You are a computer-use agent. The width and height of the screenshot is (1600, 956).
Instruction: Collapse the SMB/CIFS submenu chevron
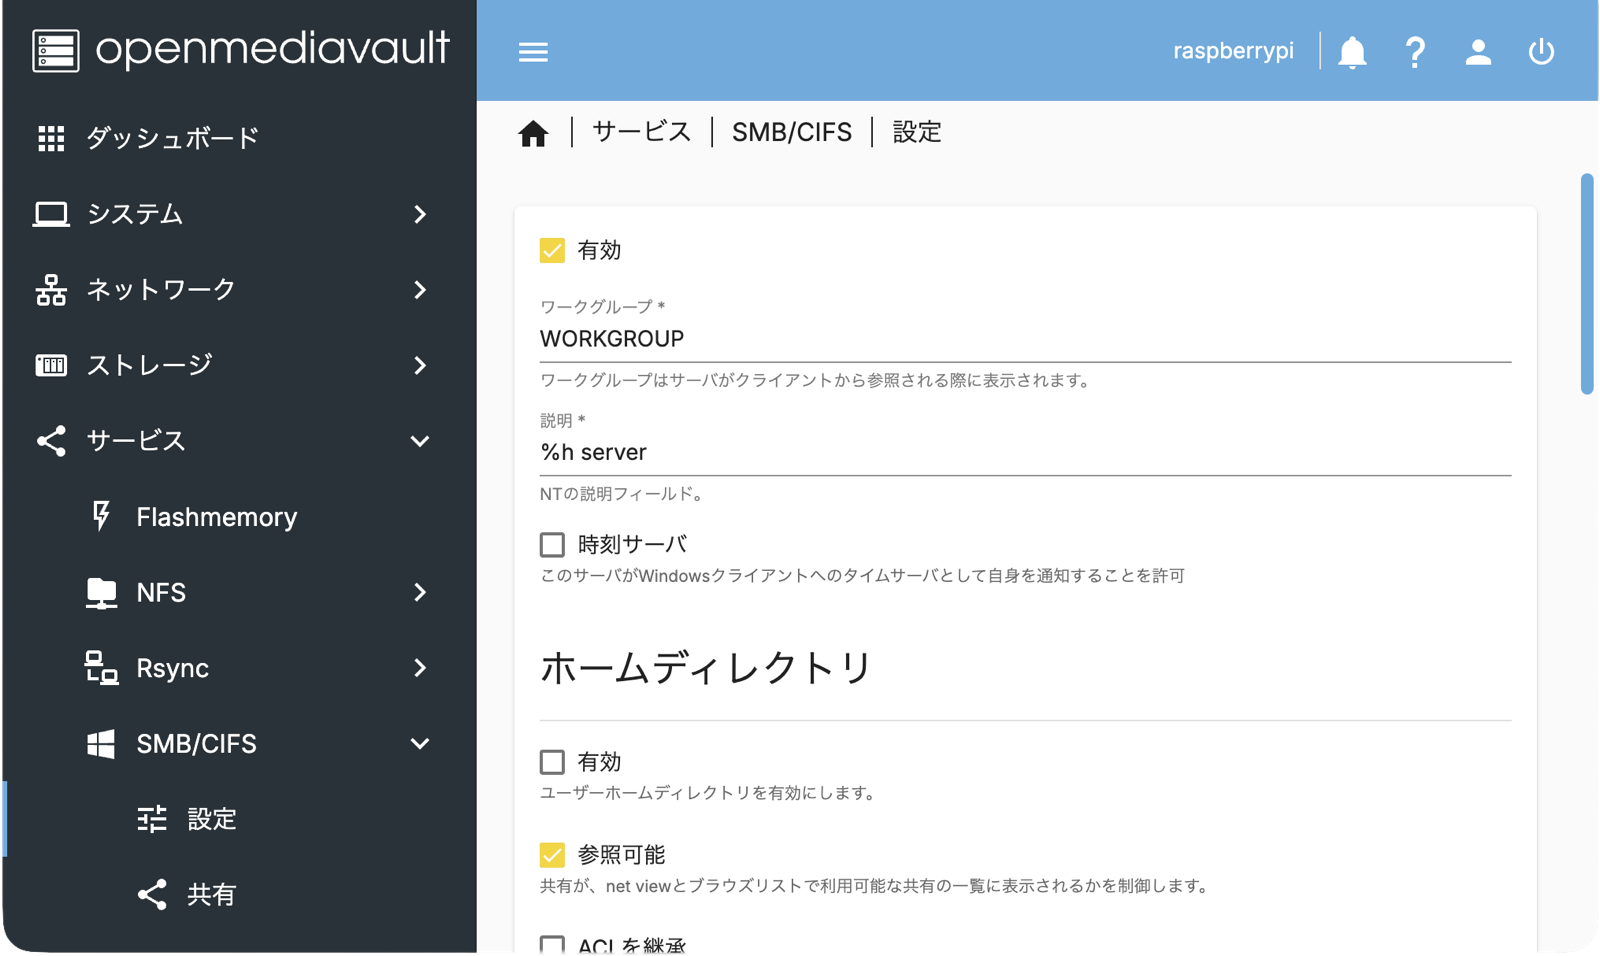click(x=420, y=744)
